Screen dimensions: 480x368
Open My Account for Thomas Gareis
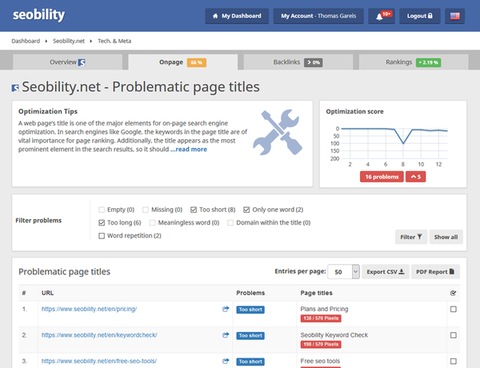pyautogui.click(x=318, y=16)
